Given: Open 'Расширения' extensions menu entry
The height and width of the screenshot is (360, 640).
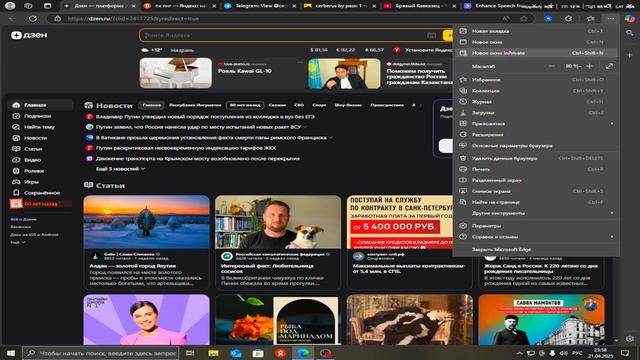Looking at the screenshot, I should 536,135.
